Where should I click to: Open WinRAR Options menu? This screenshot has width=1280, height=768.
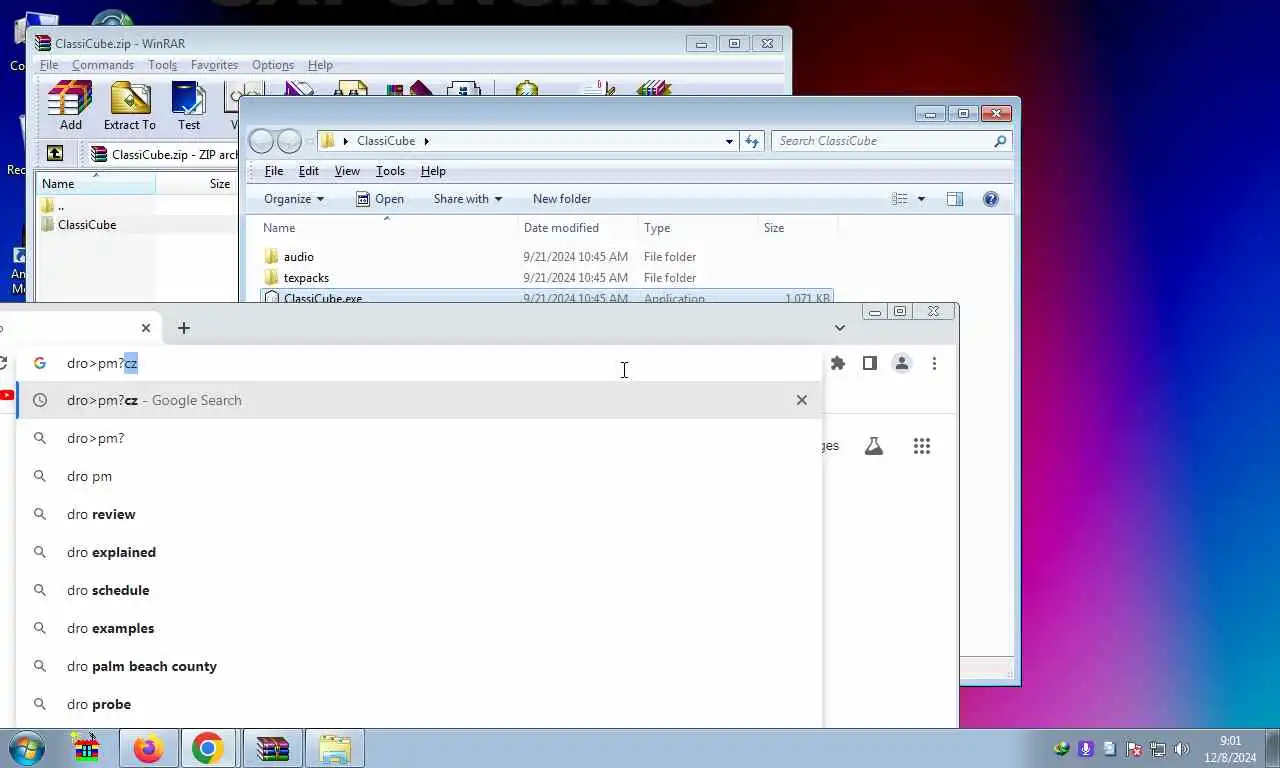tap(273, 65)
